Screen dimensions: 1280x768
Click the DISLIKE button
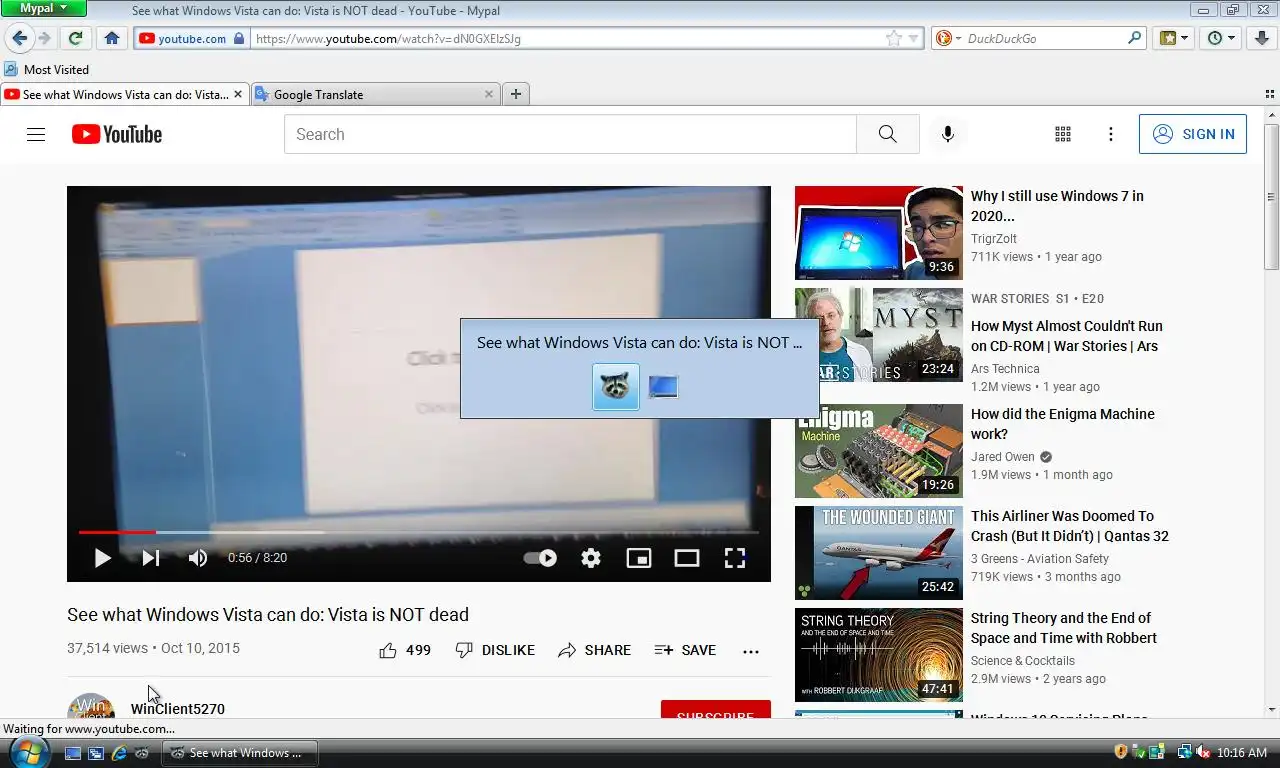(x=495, y=650)
